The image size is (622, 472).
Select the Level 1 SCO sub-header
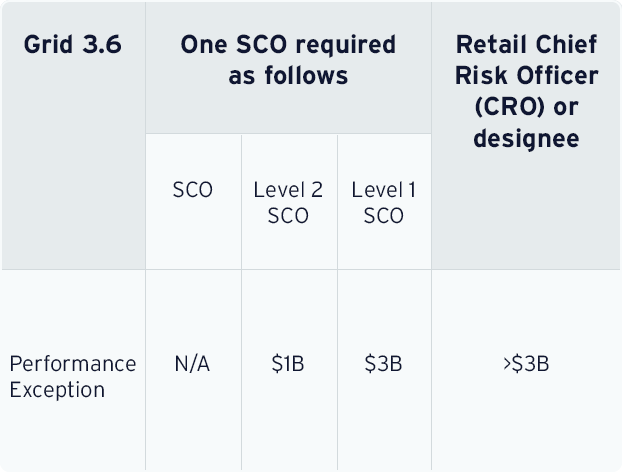click(x=384, y=202)
